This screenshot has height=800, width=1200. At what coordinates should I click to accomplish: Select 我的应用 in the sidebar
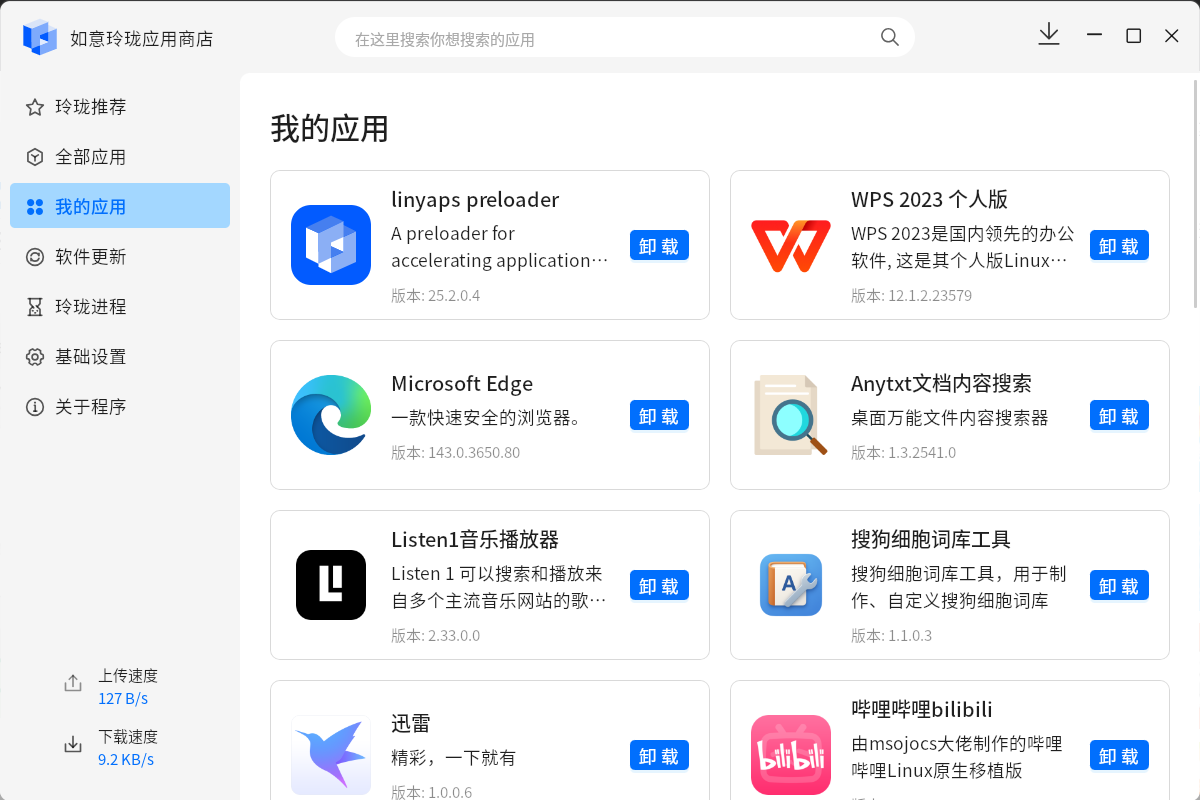tap(120, 207)
